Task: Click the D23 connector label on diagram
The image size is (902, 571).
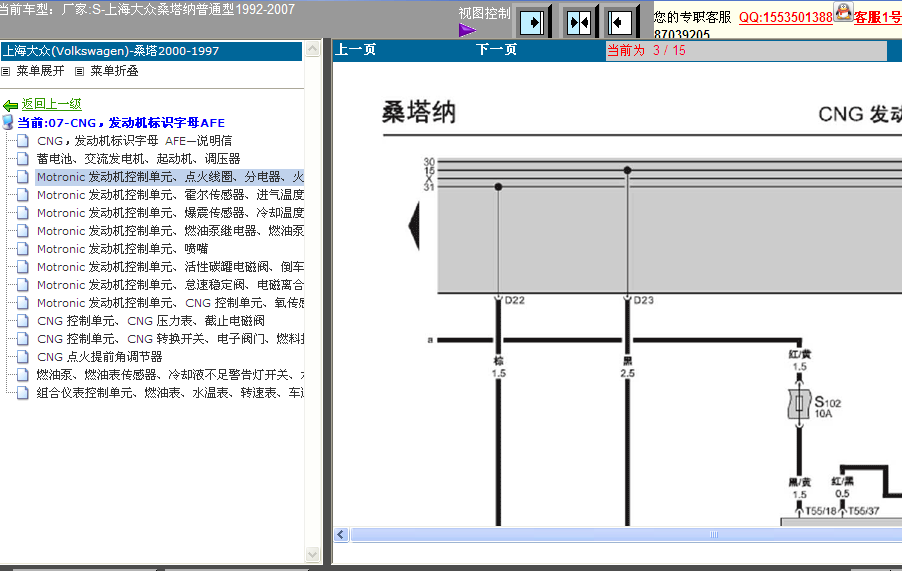Action: point(643,300)
